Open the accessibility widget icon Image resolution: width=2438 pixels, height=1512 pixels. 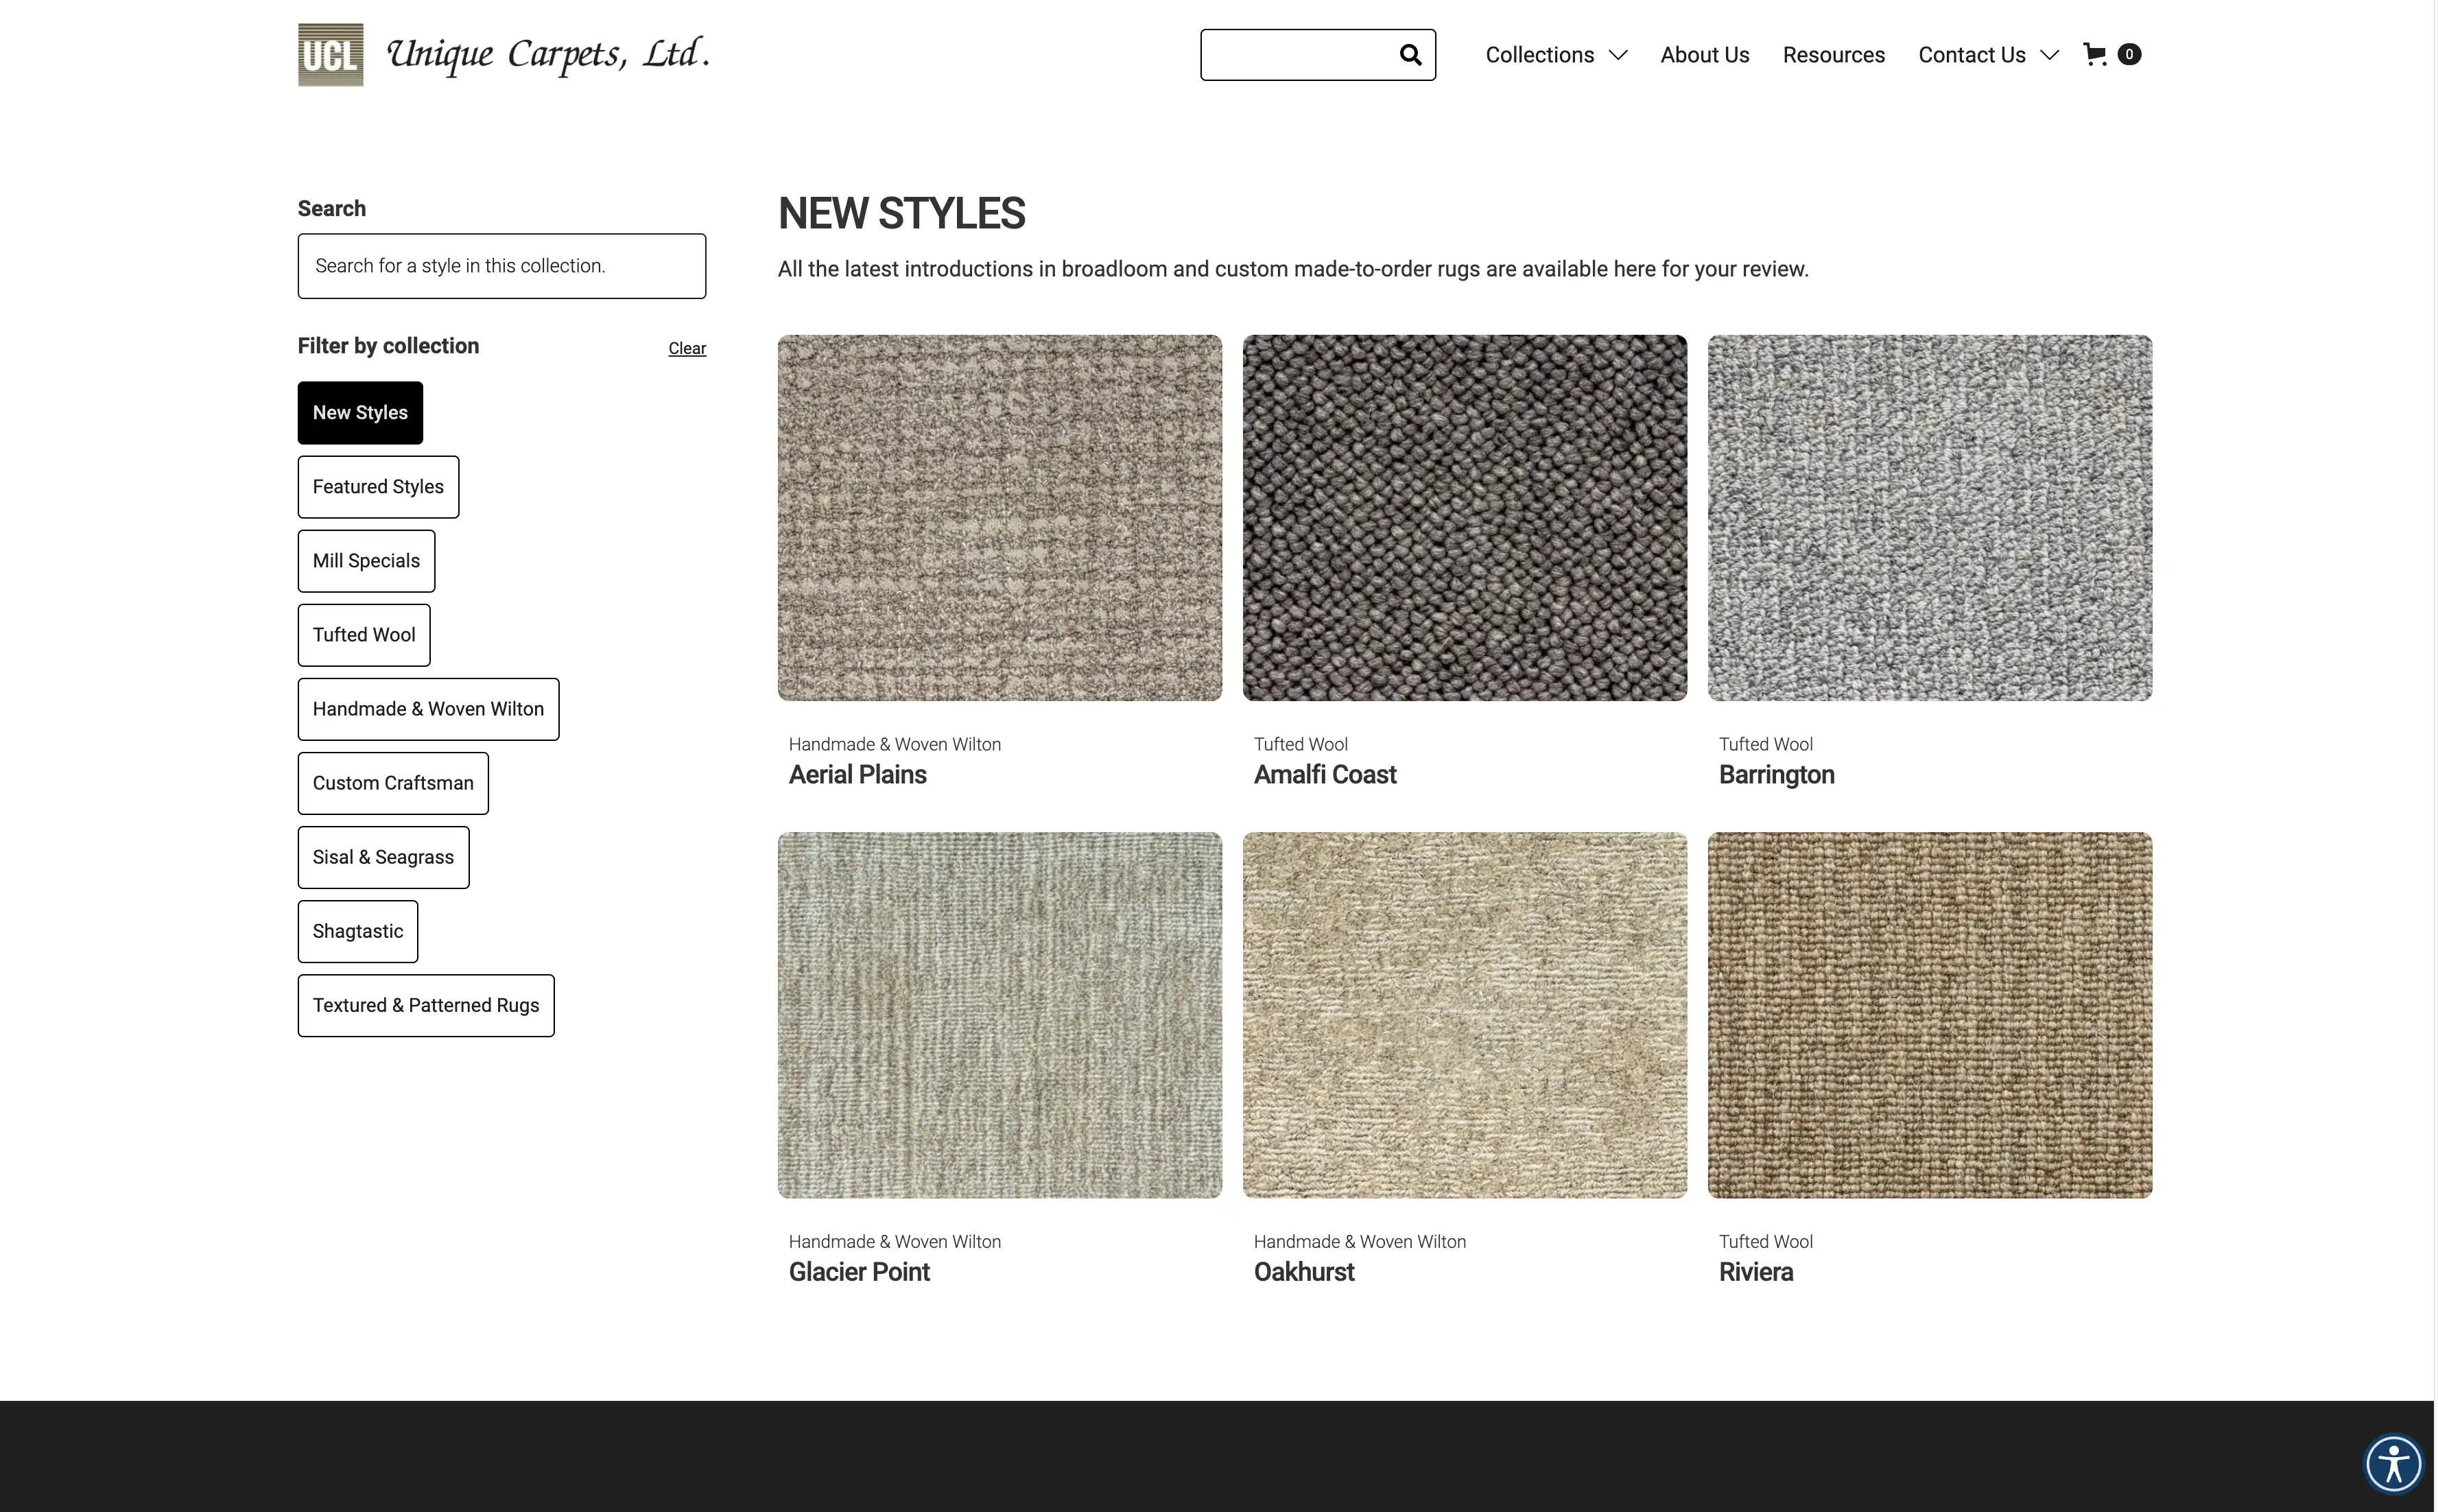point(2393,1465)
